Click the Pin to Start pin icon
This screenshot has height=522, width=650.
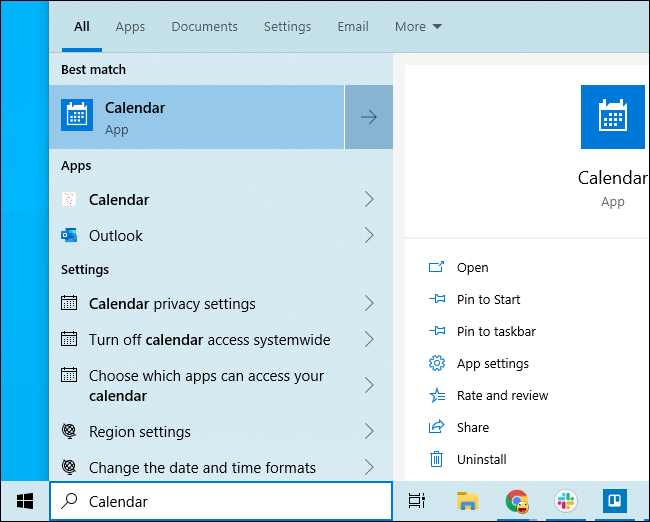tap(437, 299)
